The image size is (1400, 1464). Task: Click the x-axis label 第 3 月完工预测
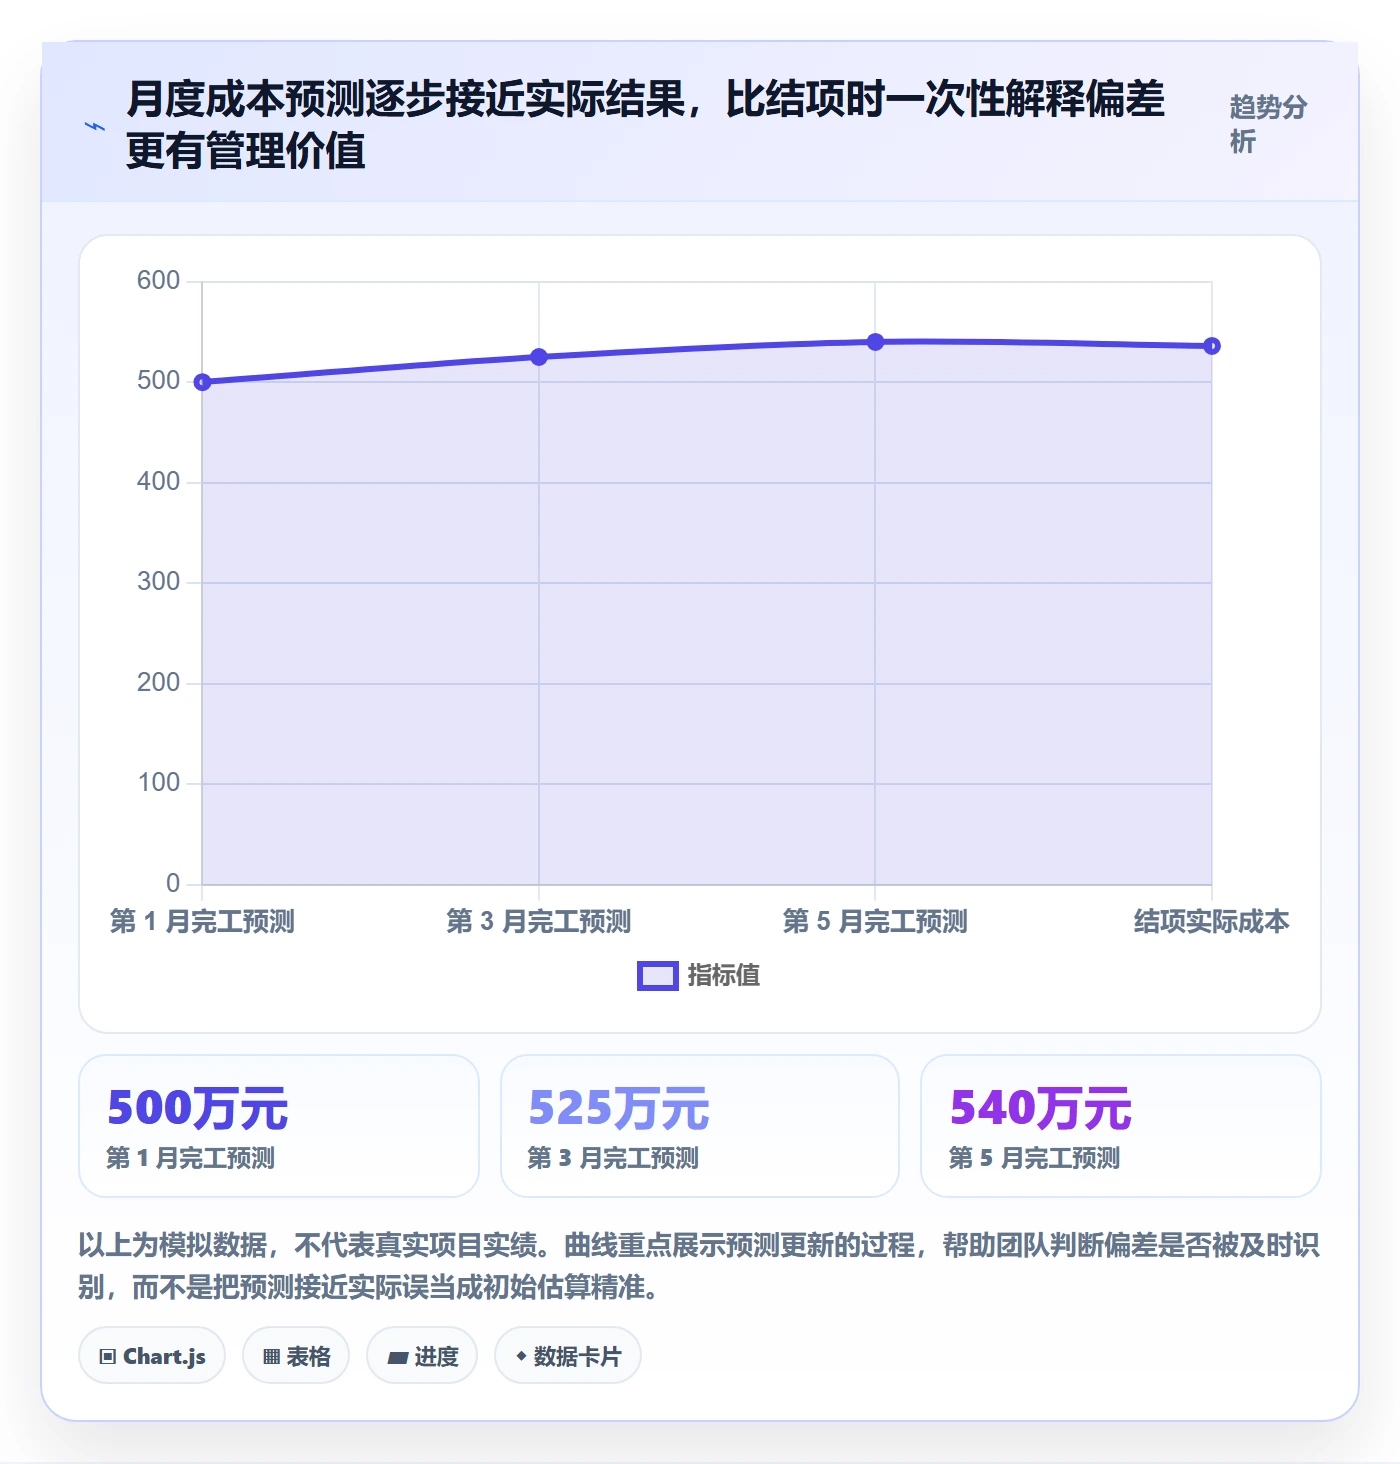click(x=539, y=921)
